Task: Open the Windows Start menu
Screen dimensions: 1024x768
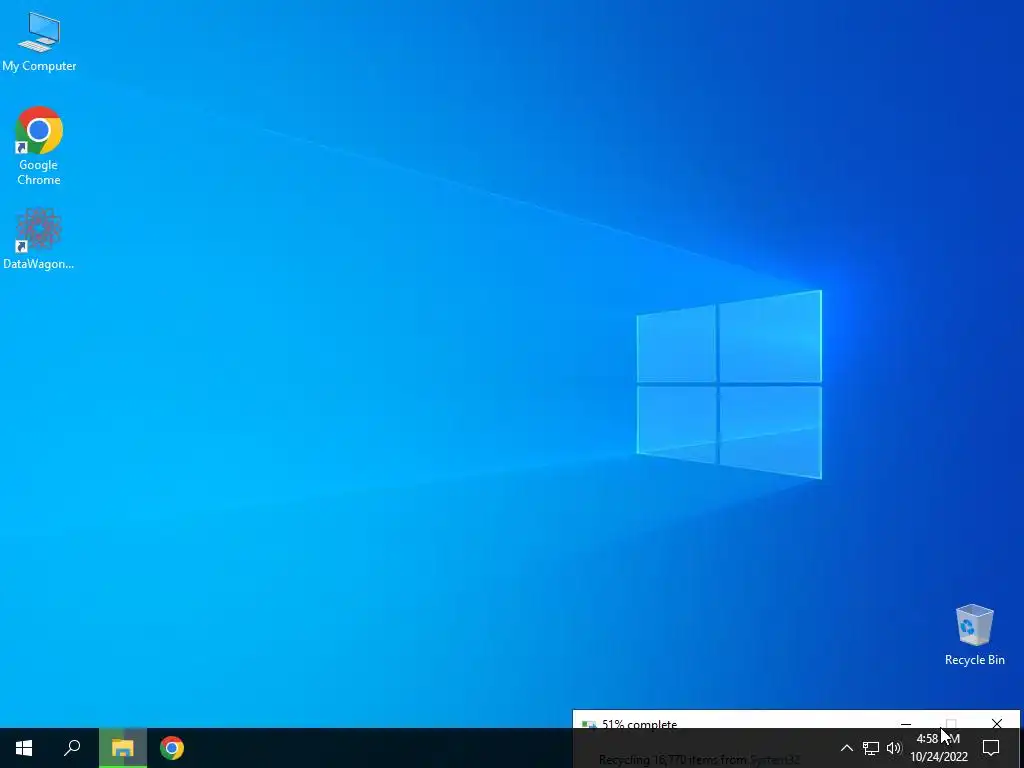Action: pos(24,748)
